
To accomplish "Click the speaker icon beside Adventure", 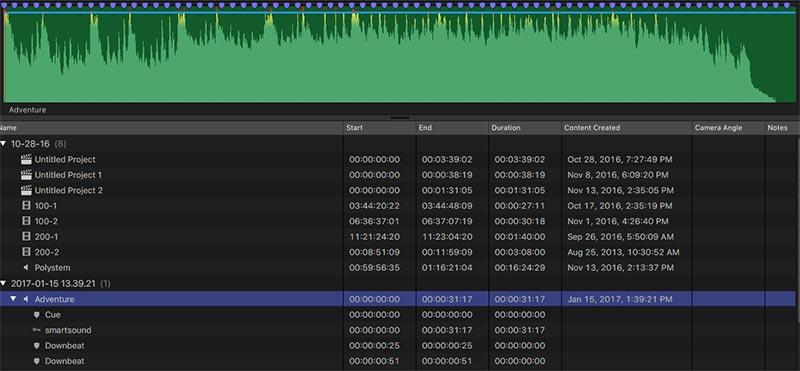I will (26, 299).
